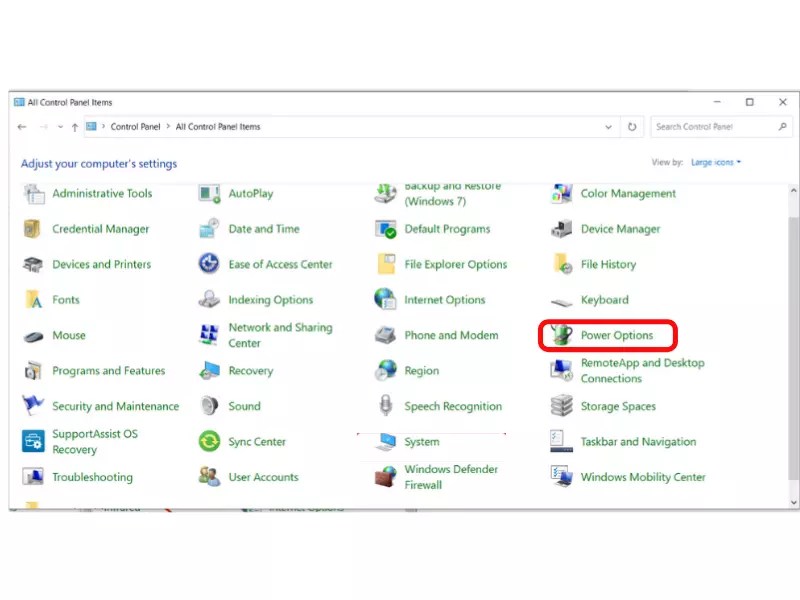This screenshot has width=800, height=600.
Task: Open the Color Management icon
Action: 562,194
